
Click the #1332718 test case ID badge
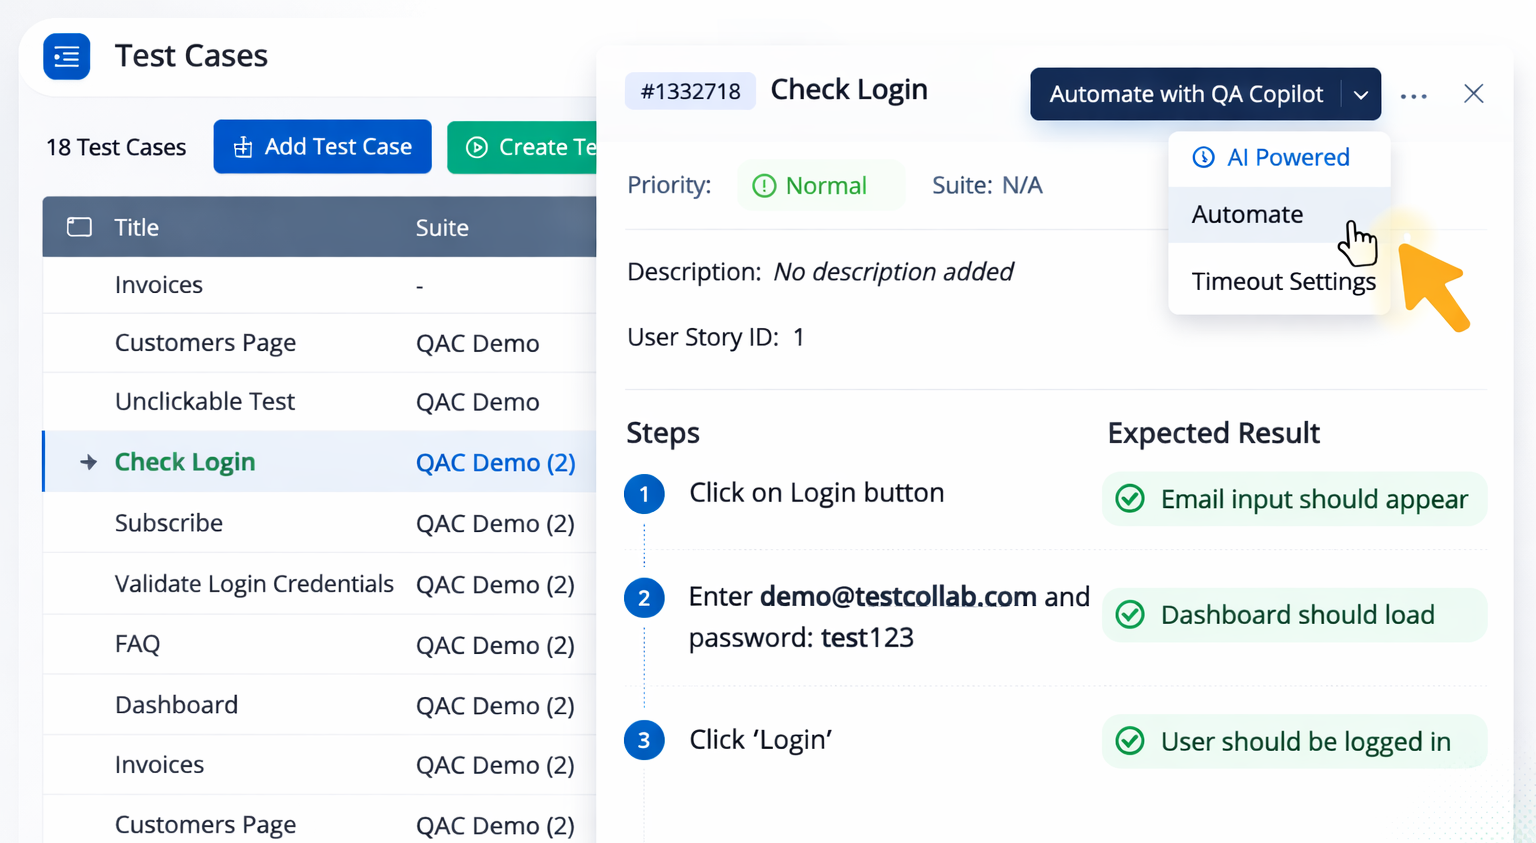click(x=690, y=90)
